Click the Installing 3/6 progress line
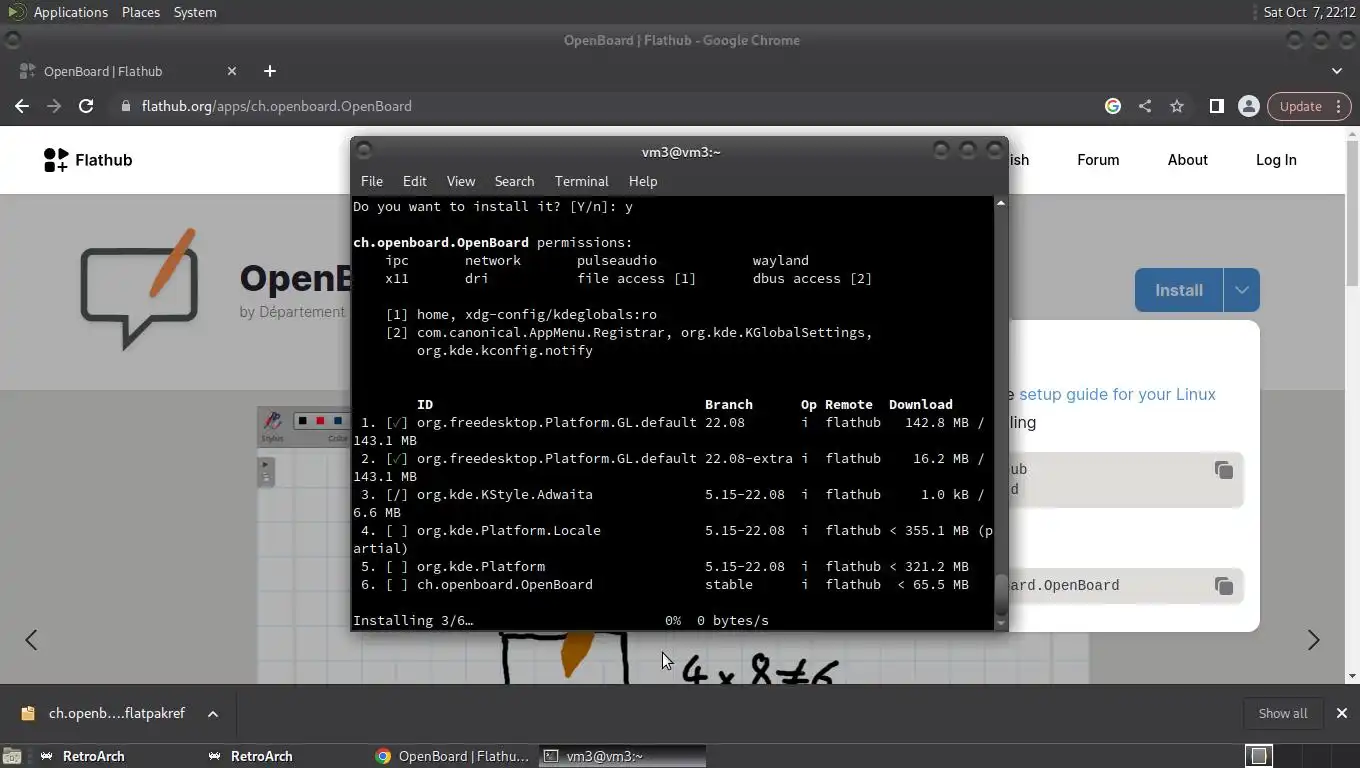The height and width of the screenshot is (768, 1360). tap(561, 620)
